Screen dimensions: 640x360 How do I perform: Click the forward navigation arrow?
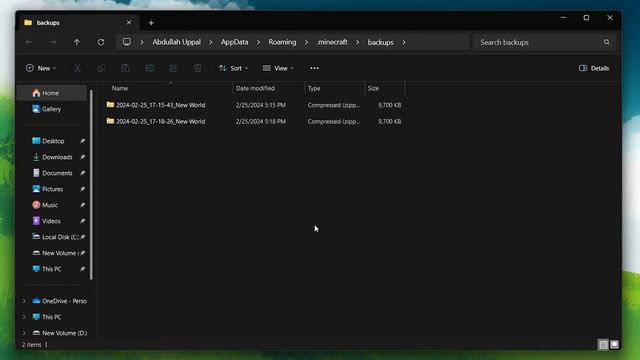53,42
